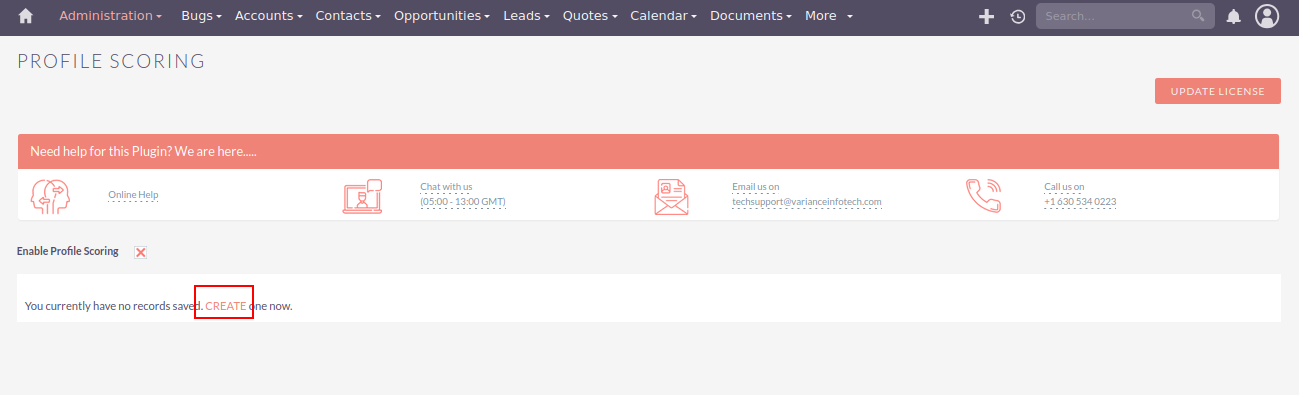
Task: Open the recently viewed history icon
Action: click(x=1018, y=16)
